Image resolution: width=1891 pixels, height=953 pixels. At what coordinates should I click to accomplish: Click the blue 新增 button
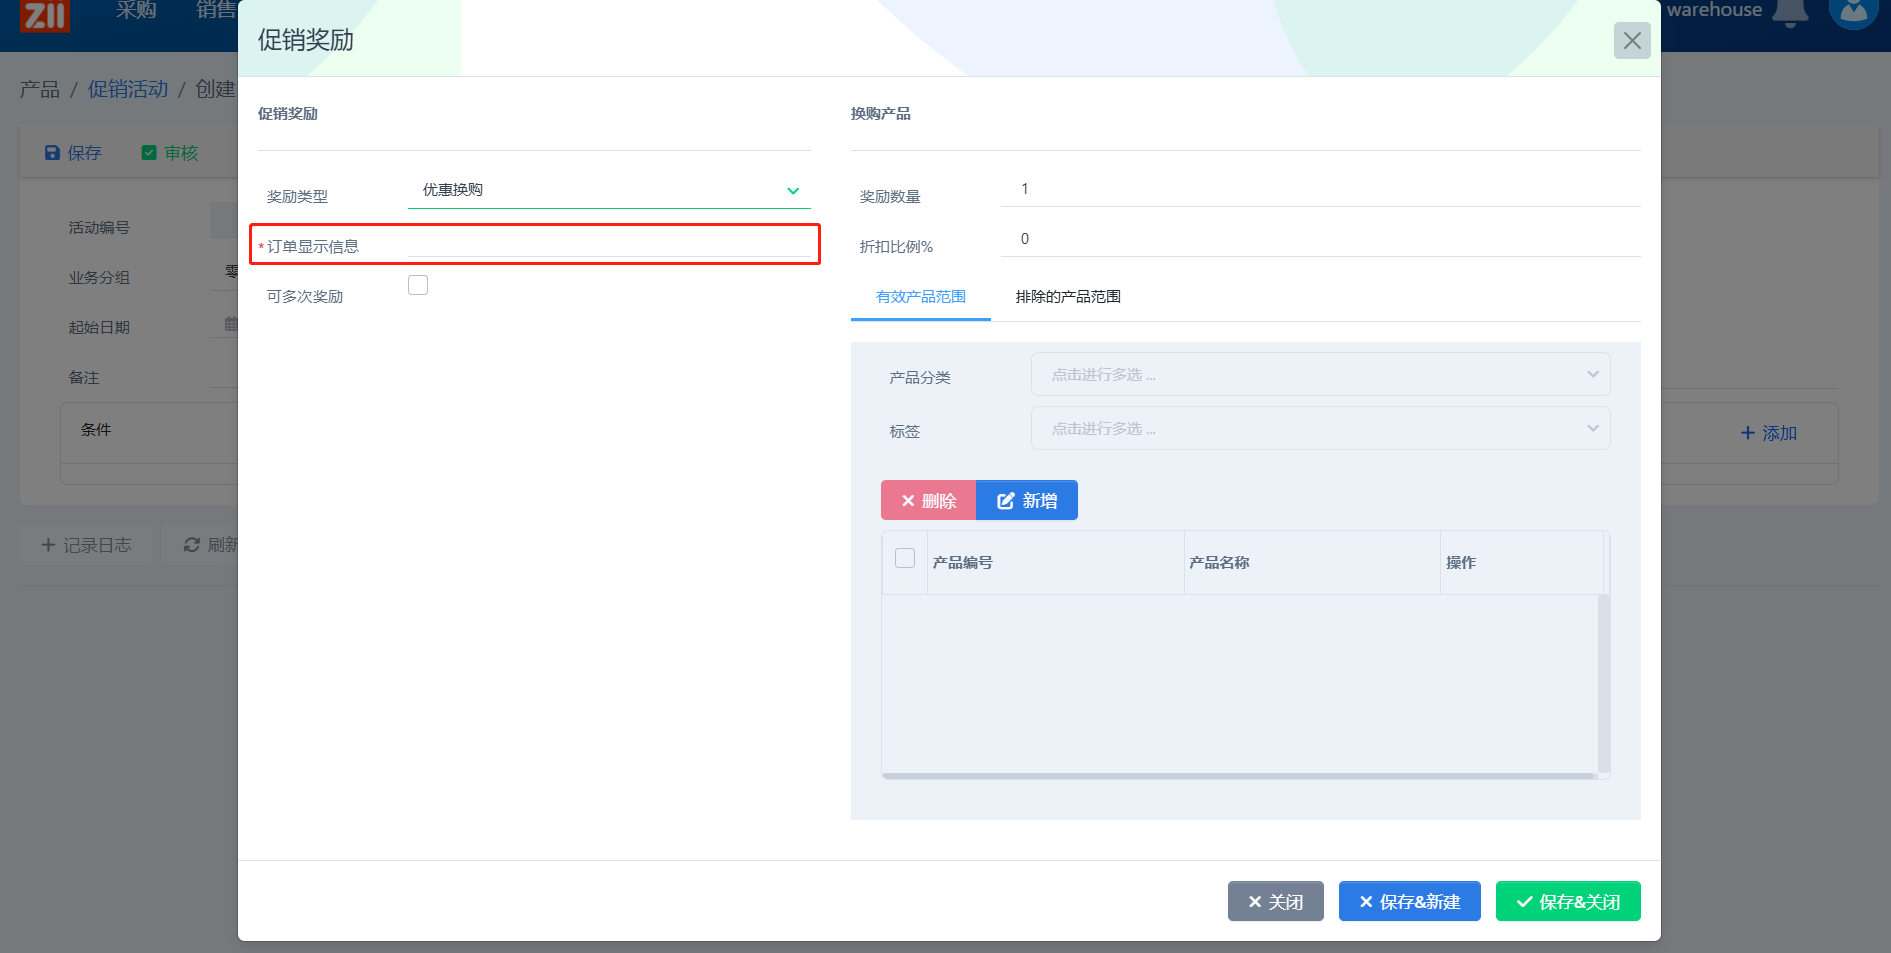click(x=1027, y=500)
